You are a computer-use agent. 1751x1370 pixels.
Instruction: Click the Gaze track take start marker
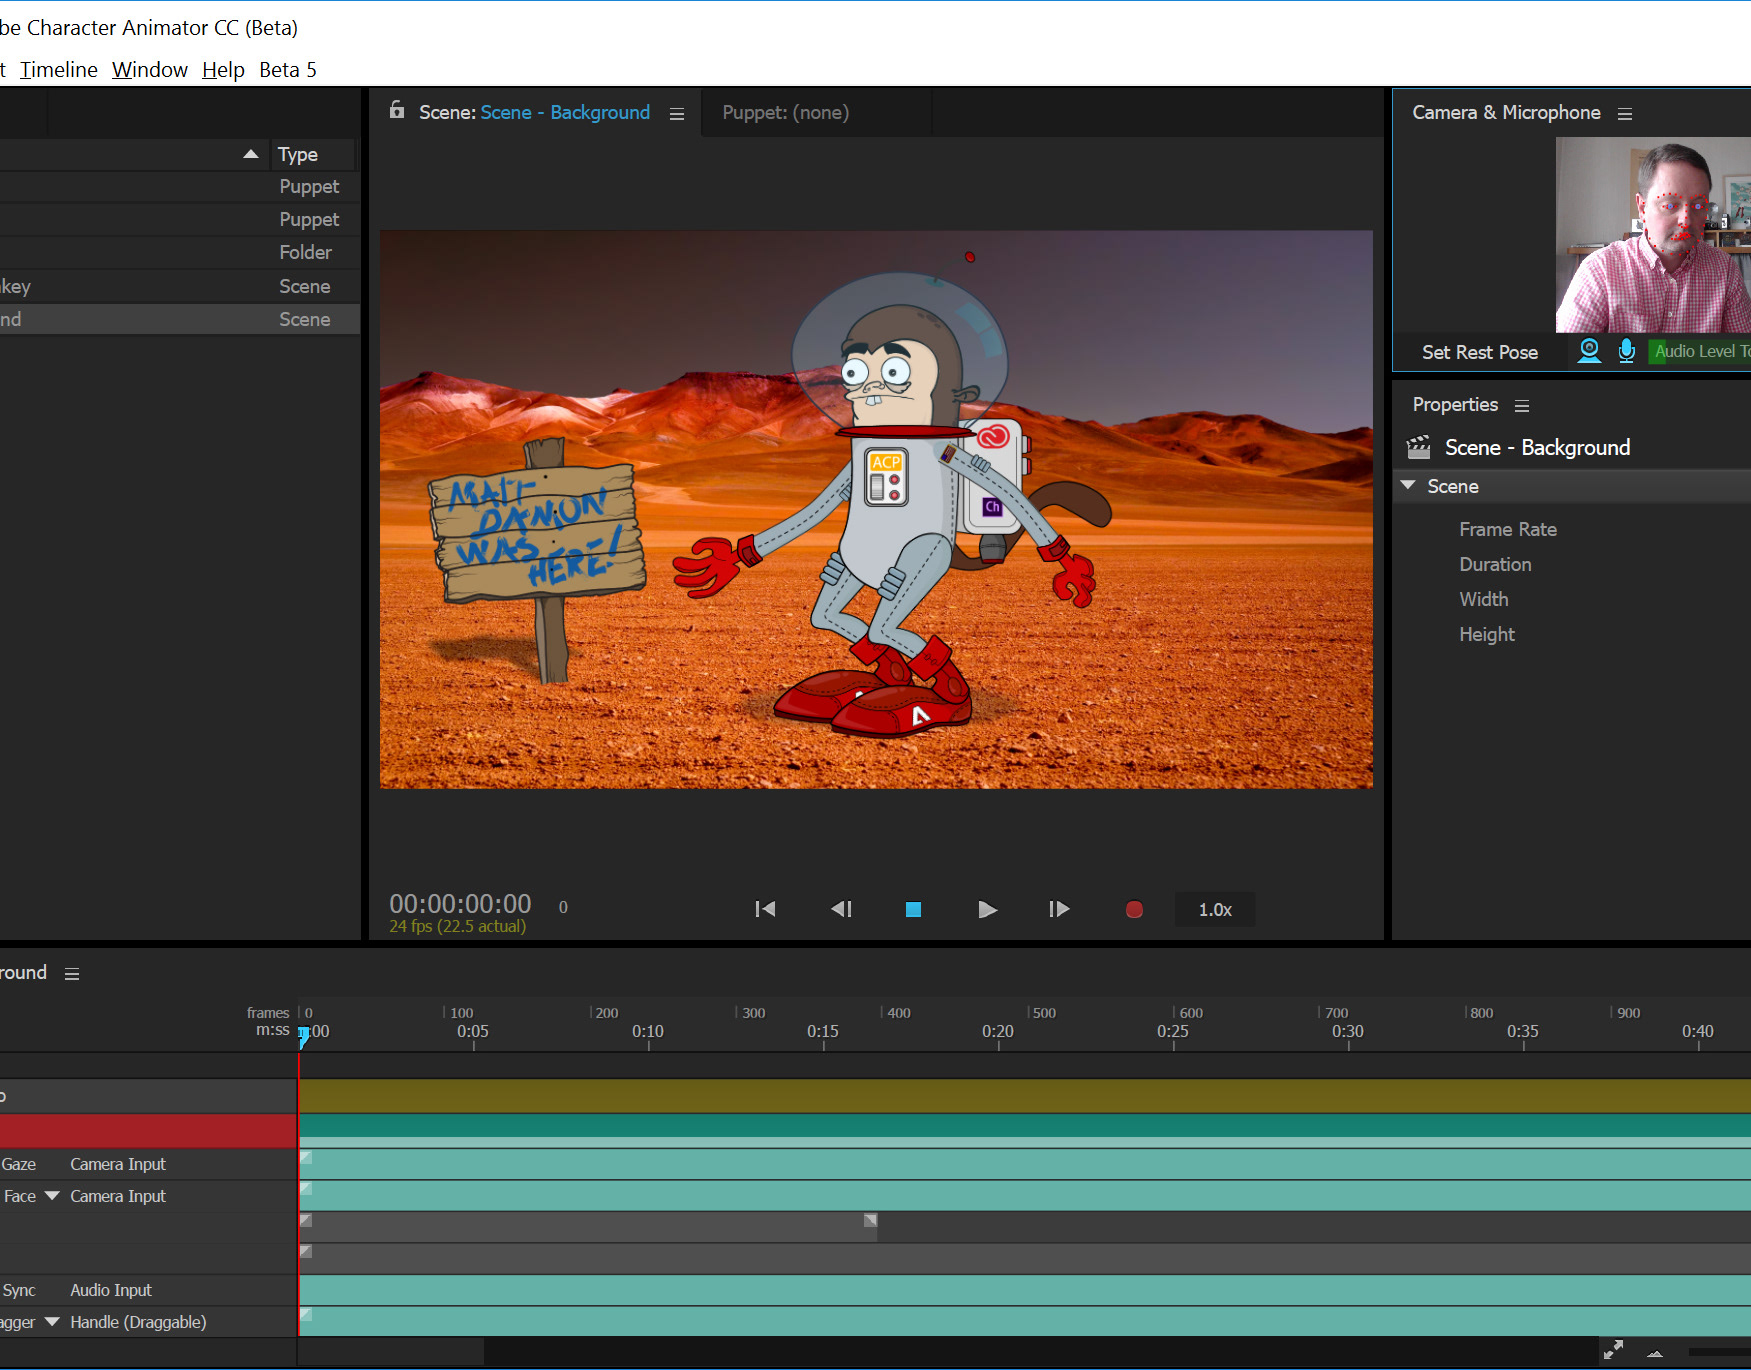pos(306,1157)
